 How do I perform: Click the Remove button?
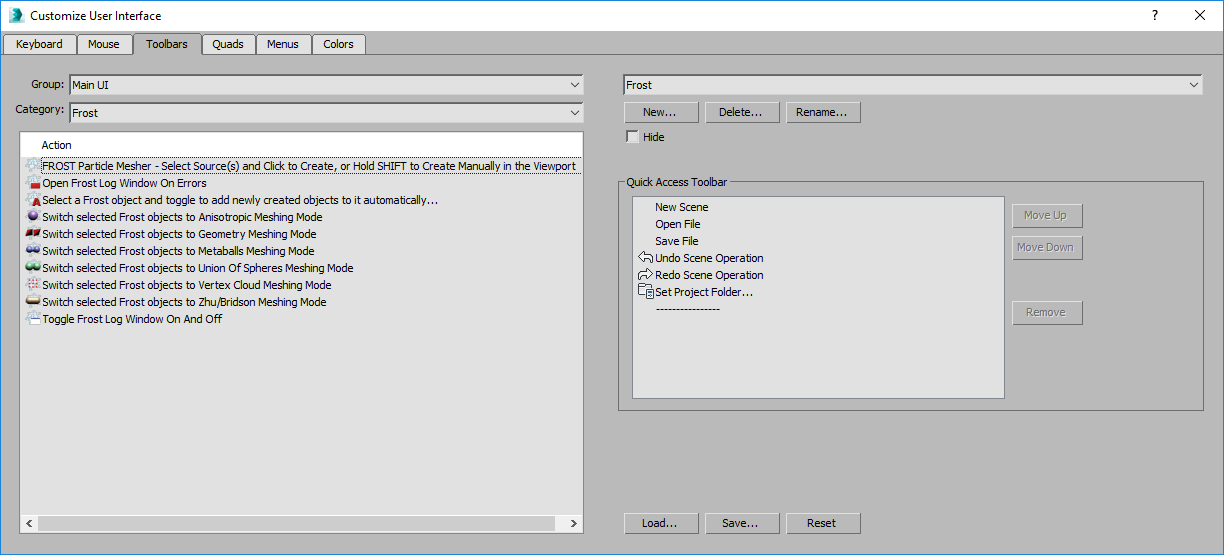point(1046,312)
